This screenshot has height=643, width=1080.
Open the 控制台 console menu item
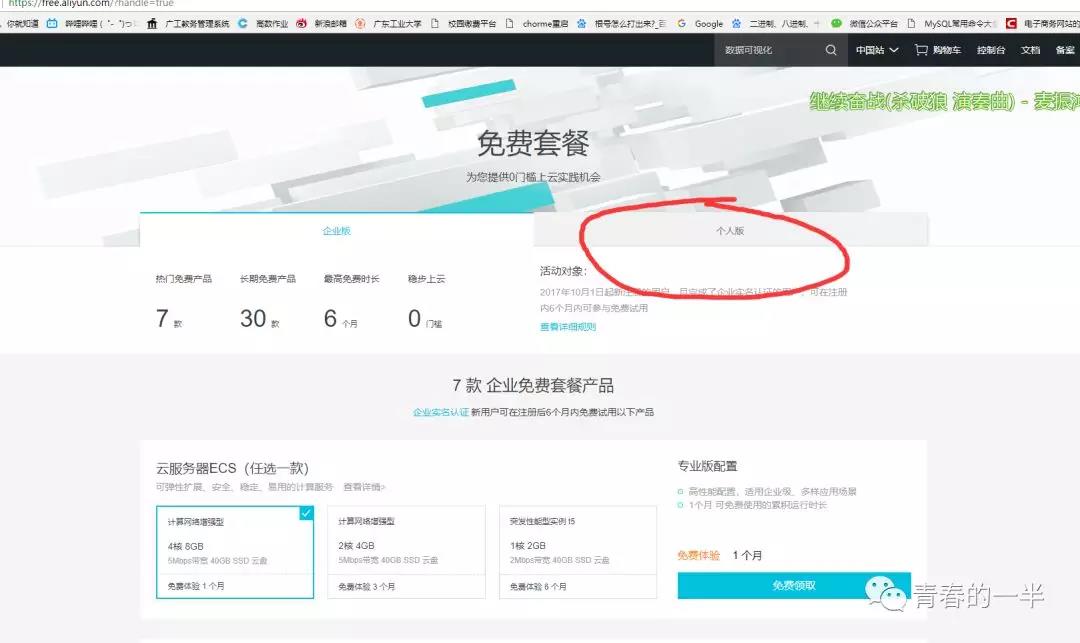click(990, 50)
